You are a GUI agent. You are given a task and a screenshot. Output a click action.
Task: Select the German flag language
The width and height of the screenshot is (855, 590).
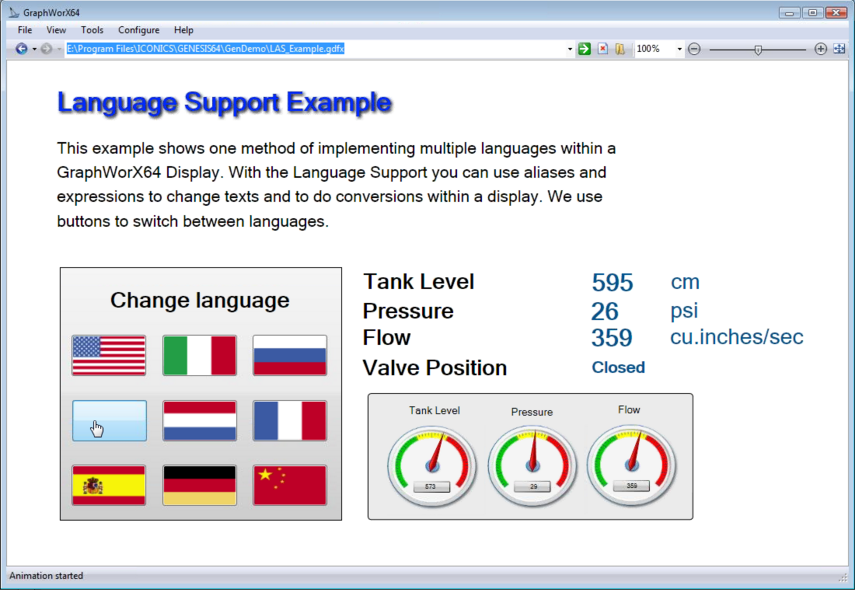(x=200, y=485)
